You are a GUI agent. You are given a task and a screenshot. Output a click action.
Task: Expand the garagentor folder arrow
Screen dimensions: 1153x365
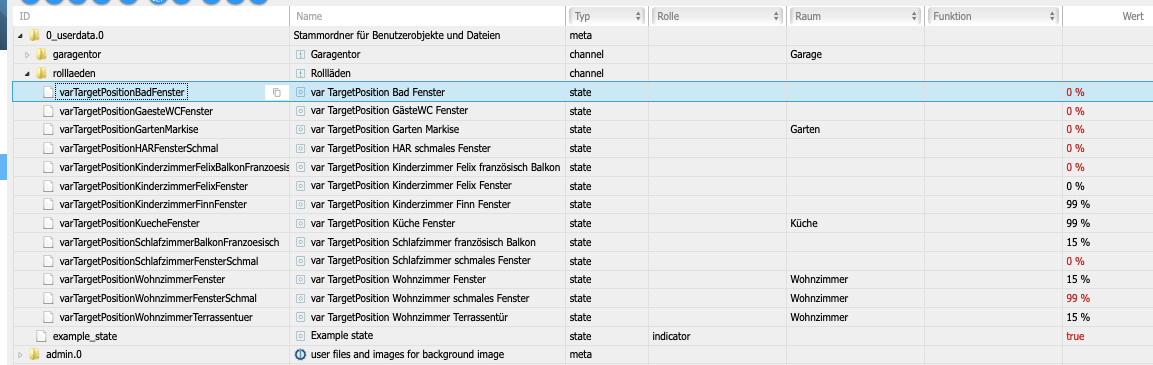click(x=27, y=54)
